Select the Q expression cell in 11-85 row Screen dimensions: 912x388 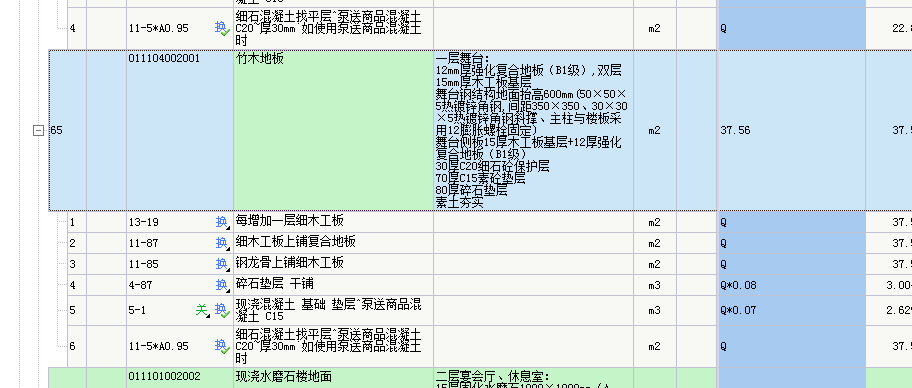[792, 264]
